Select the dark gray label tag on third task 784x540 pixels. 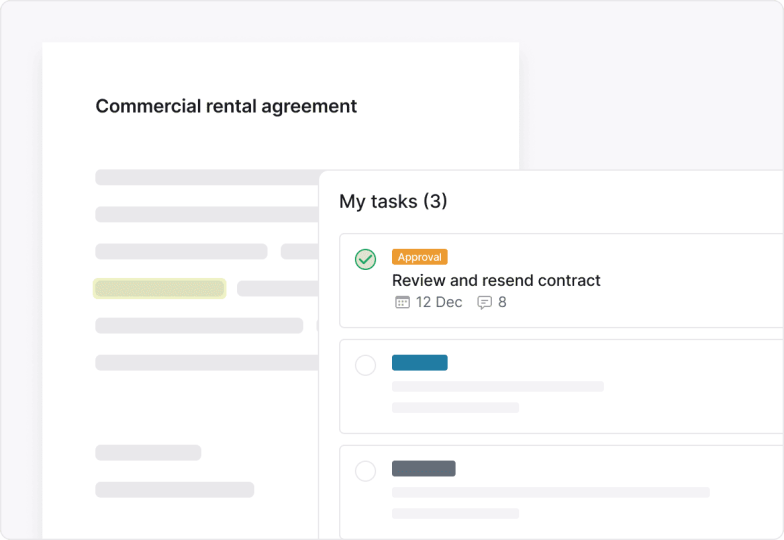pos(423,468)
